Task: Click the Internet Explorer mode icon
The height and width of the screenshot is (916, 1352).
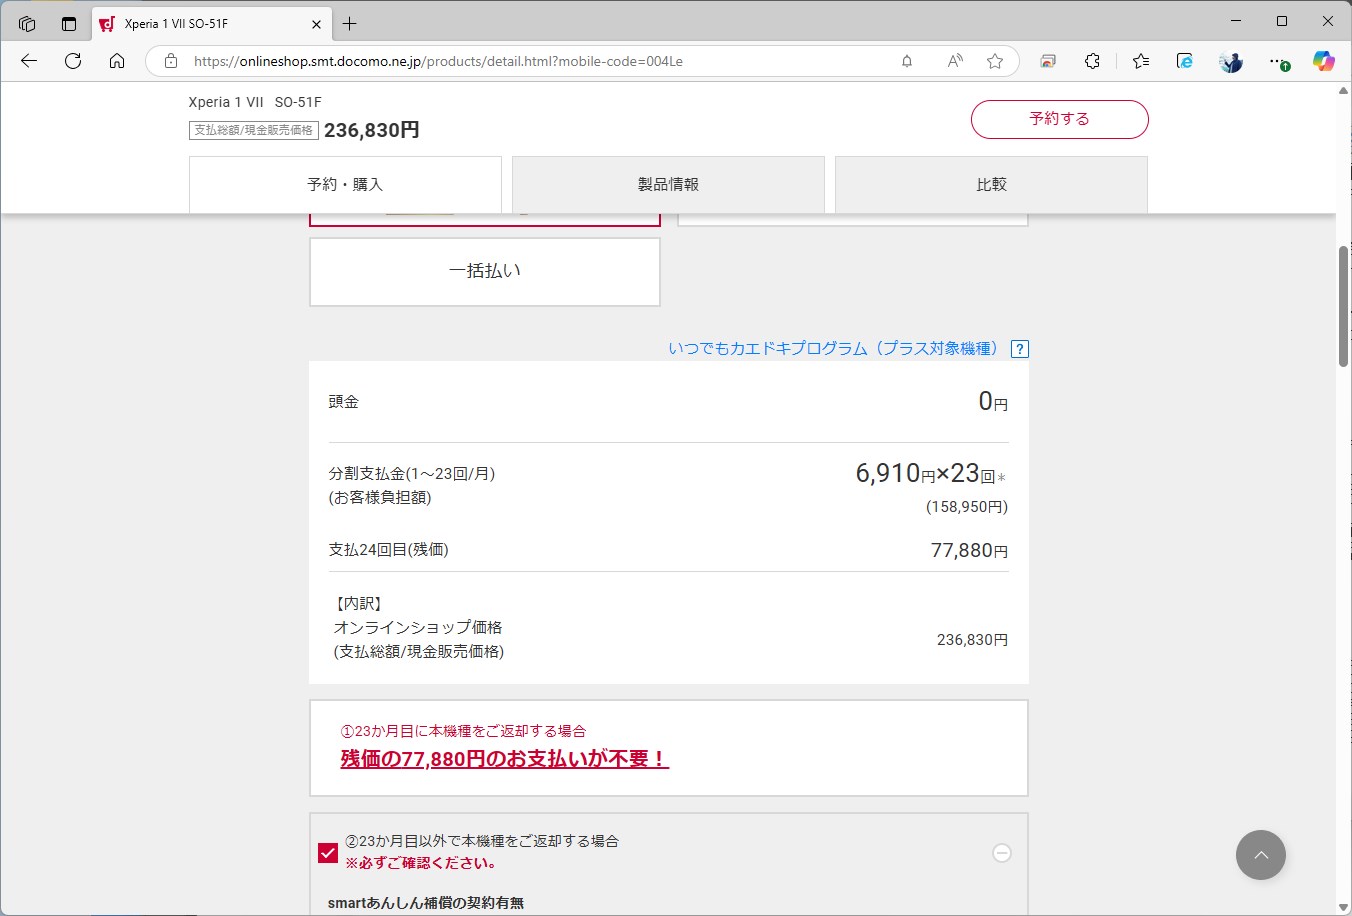Action: click(1184, 61)
